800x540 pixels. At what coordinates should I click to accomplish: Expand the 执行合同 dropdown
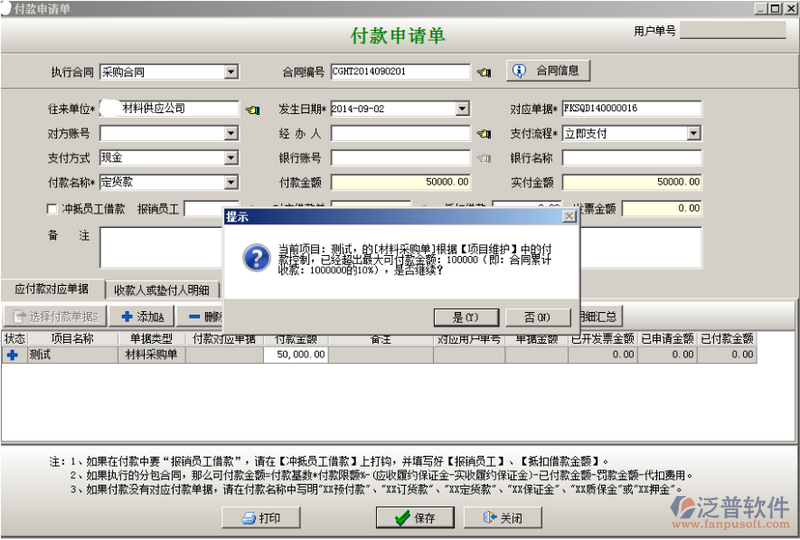pos(231,72)
